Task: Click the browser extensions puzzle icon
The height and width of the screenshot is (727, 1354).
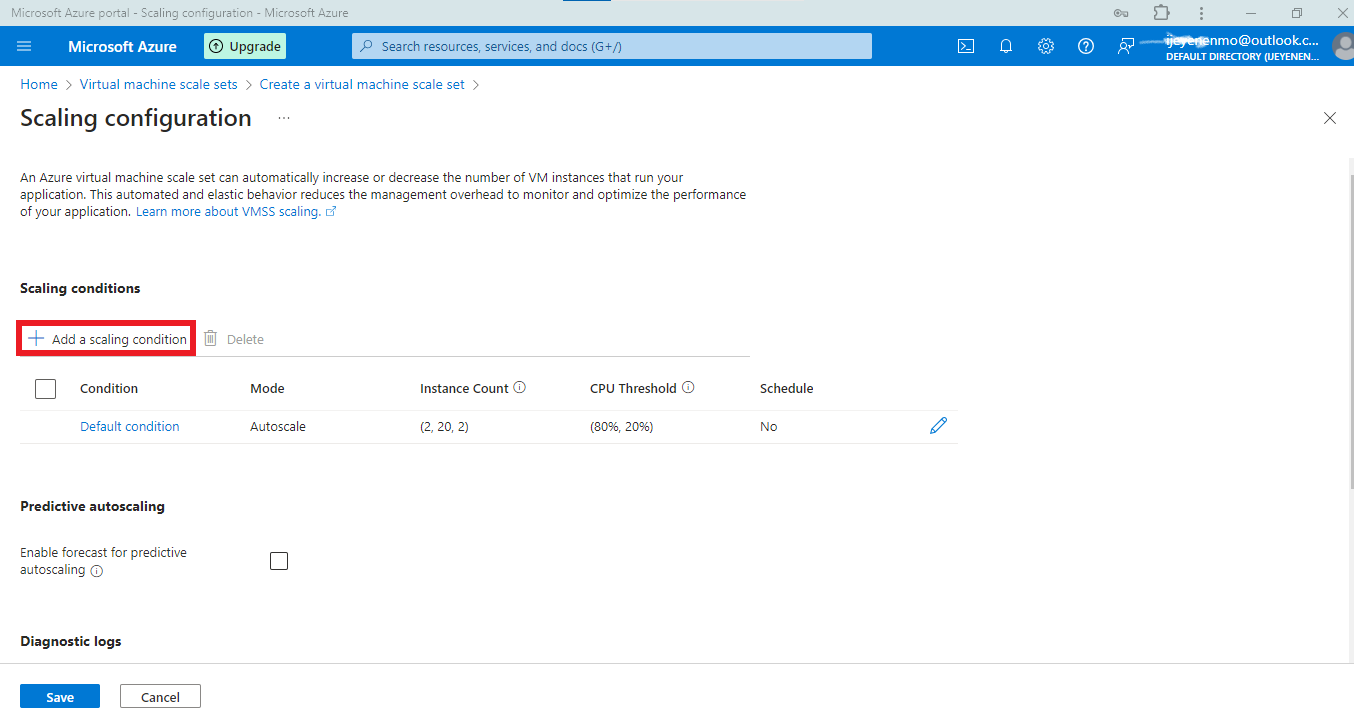Action: point(1161,13)
